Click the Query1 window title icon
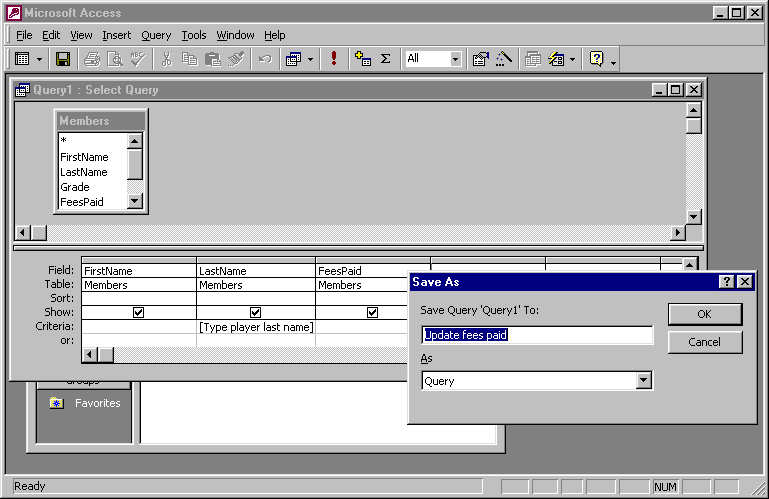The width and height of the screenshot is (769, 499). tap(23, 90)
